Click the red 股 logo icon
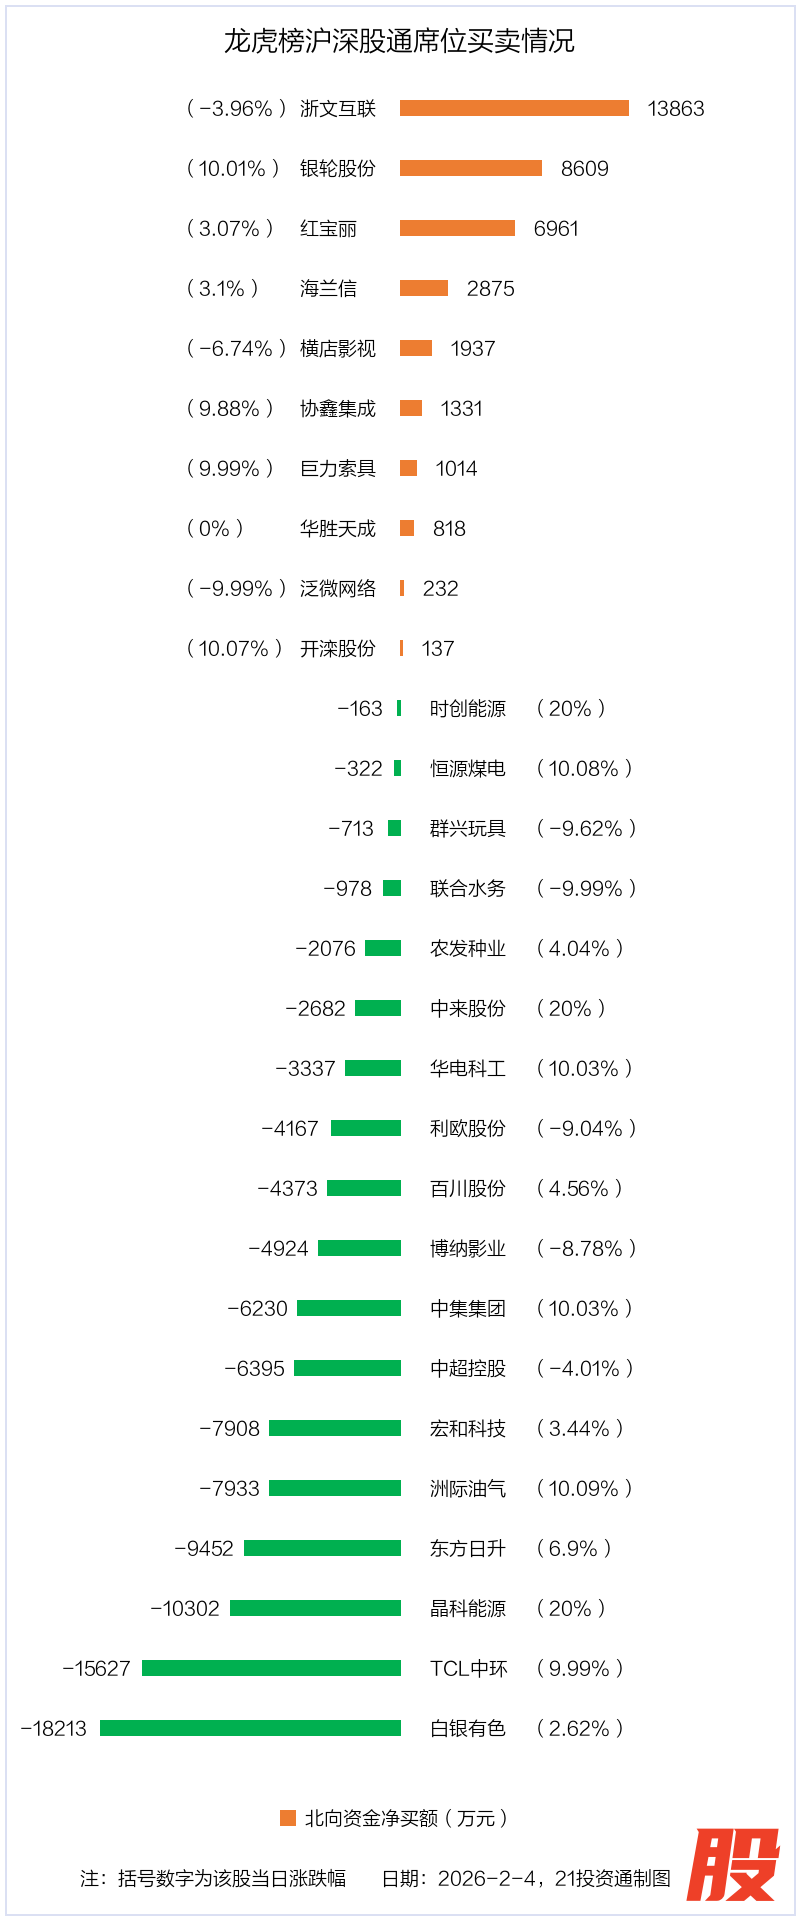This screenshot has width=800, height=1920. coord(732,1864)
